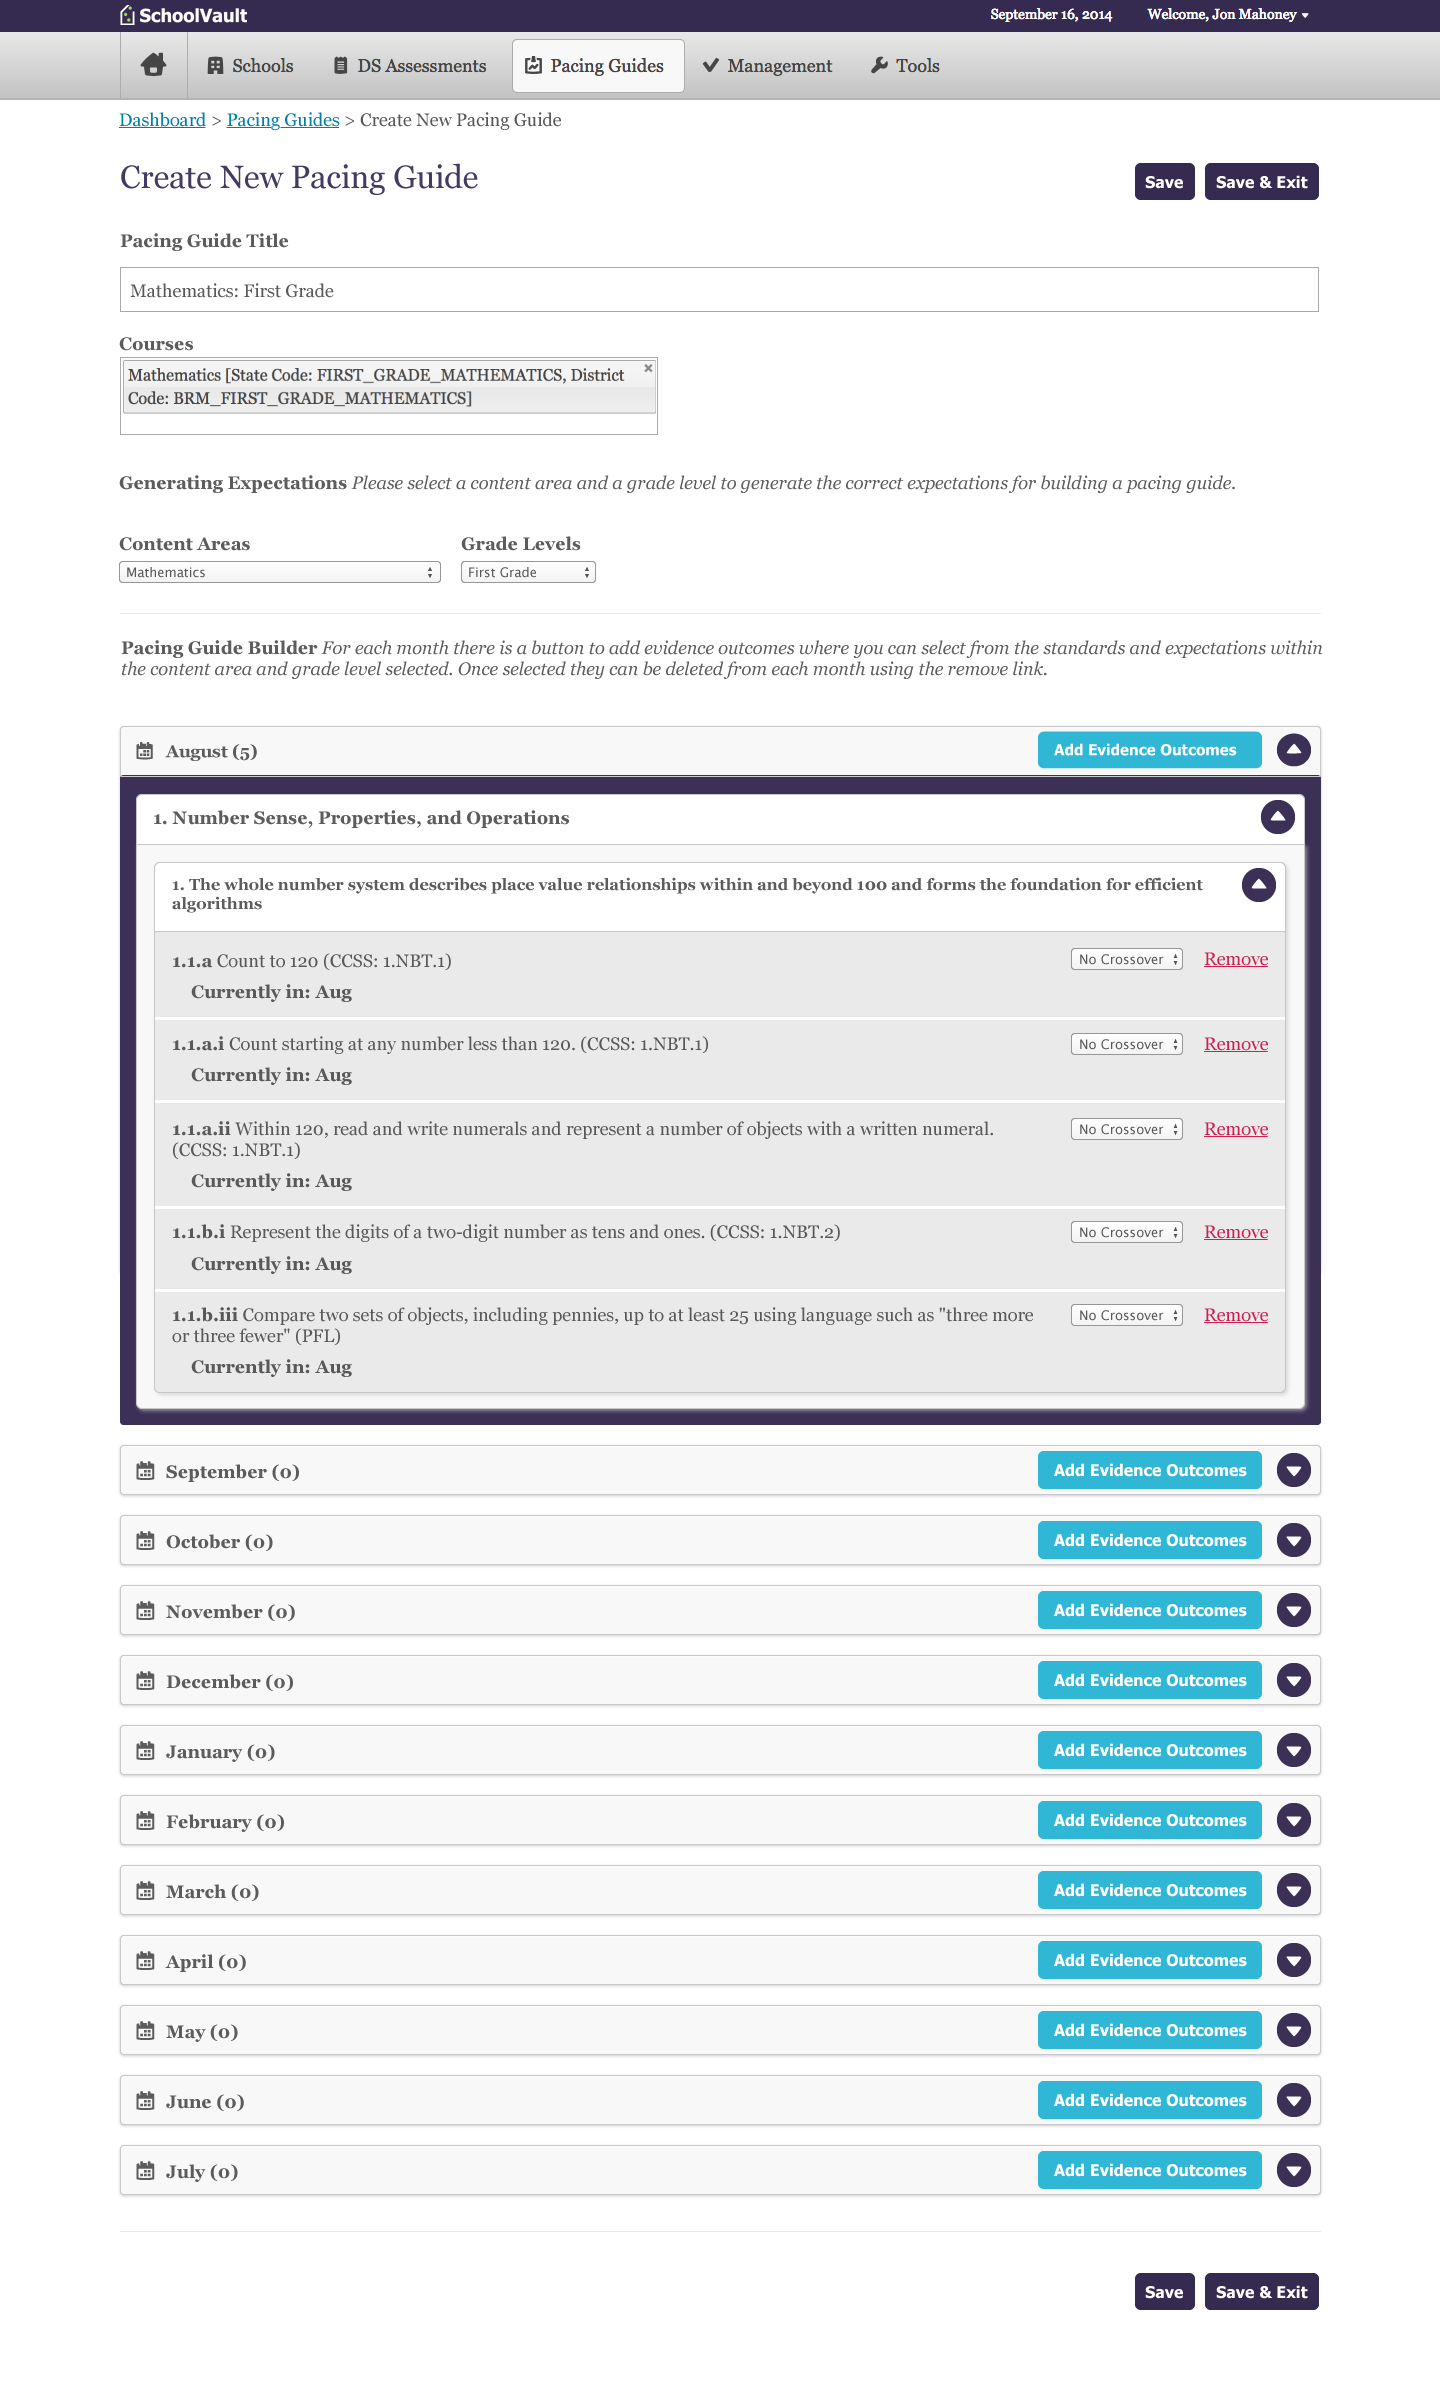The height and width of the screenshot is (2400, 1440).
Task: Remove the Mathematics course tag with X
Action: [648, 369]
